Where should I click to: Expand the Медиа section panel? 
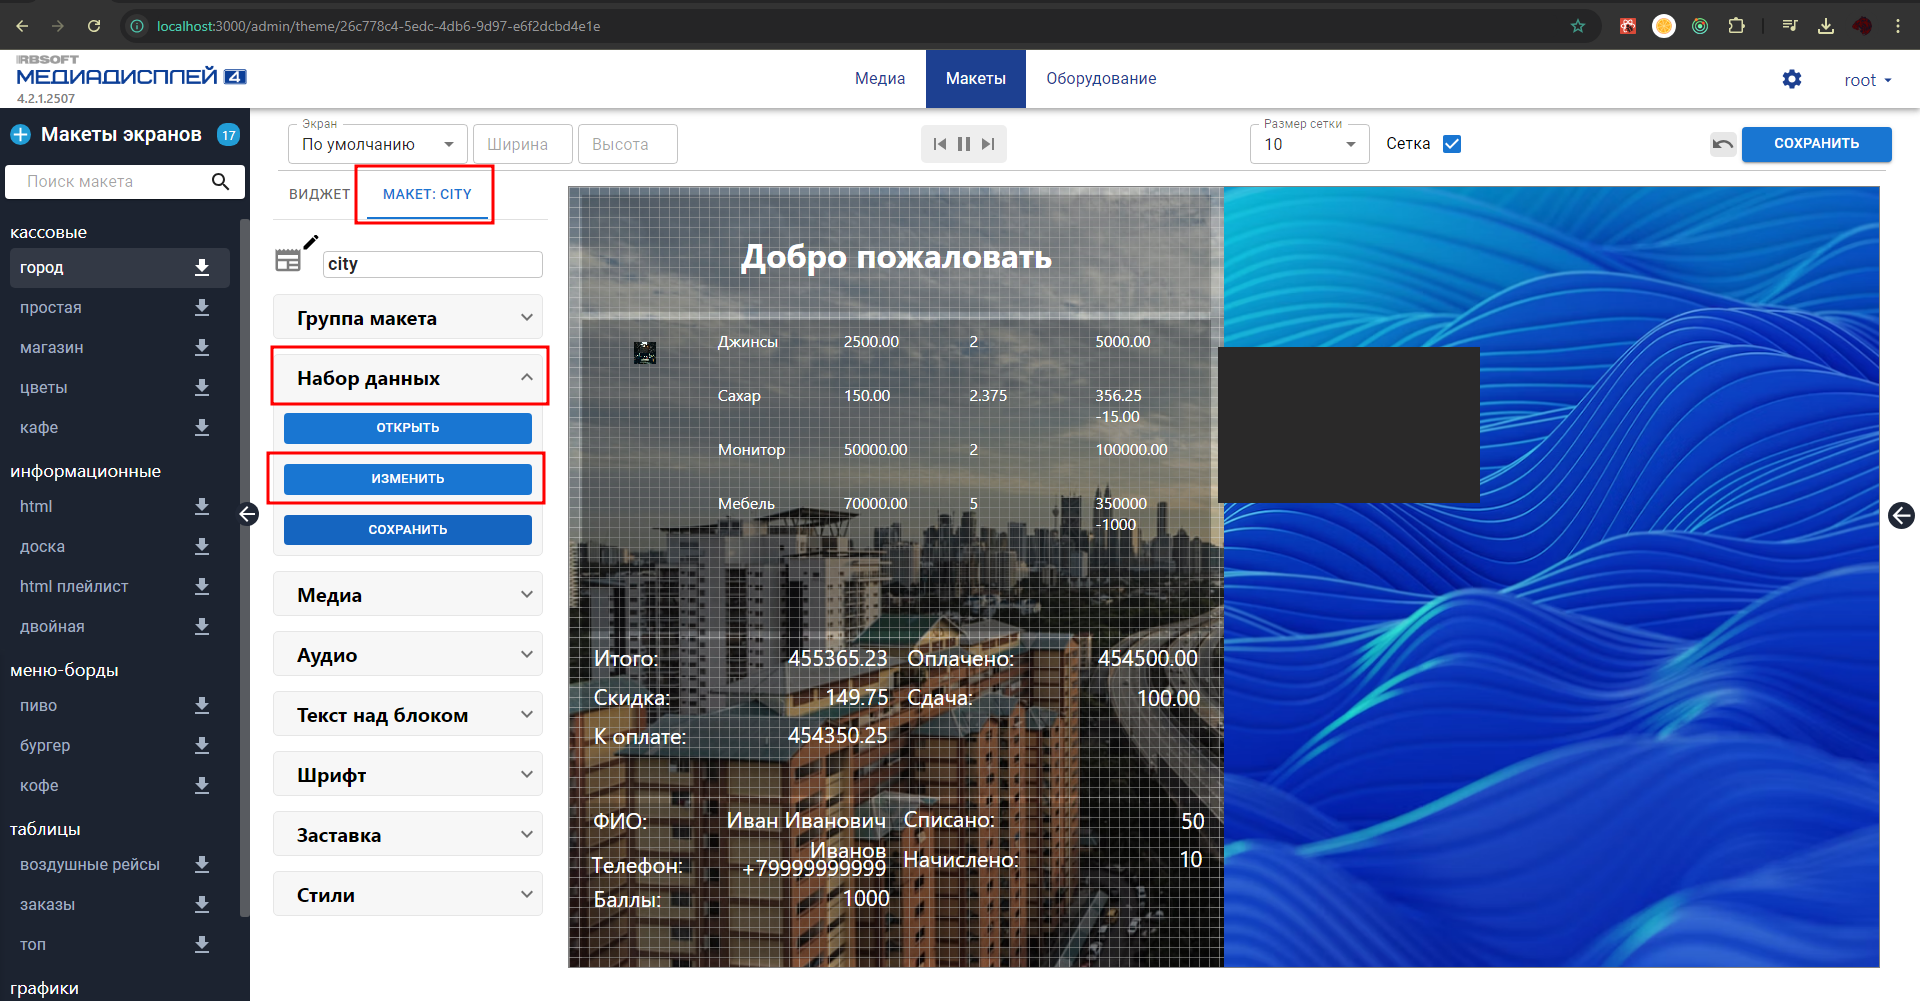point(407,595)
